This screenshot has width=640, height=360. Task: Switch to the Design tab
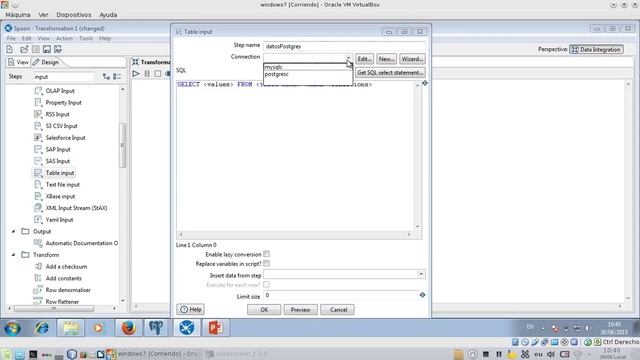[46, 62]
